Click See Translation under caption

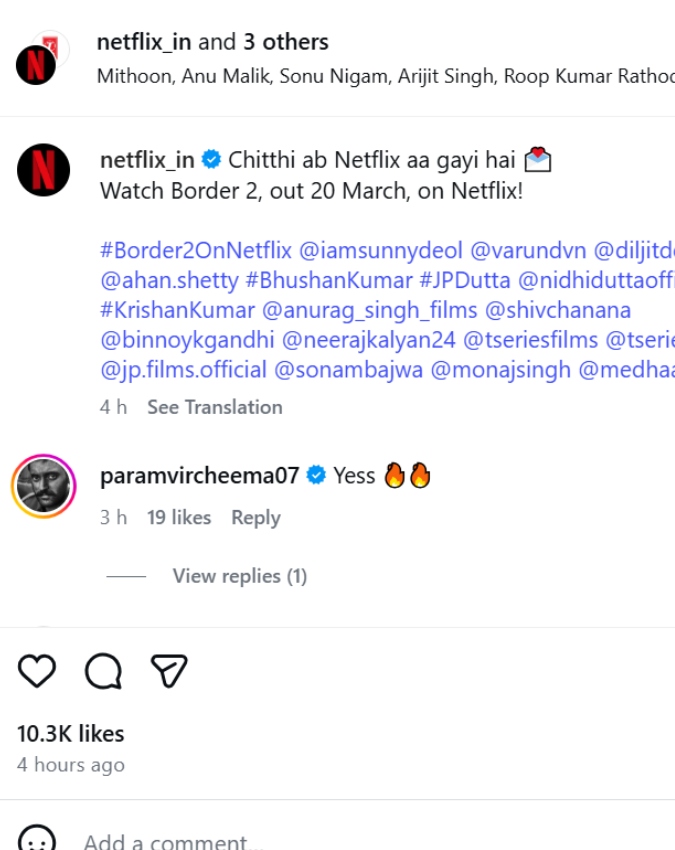(x=214, y=407)
